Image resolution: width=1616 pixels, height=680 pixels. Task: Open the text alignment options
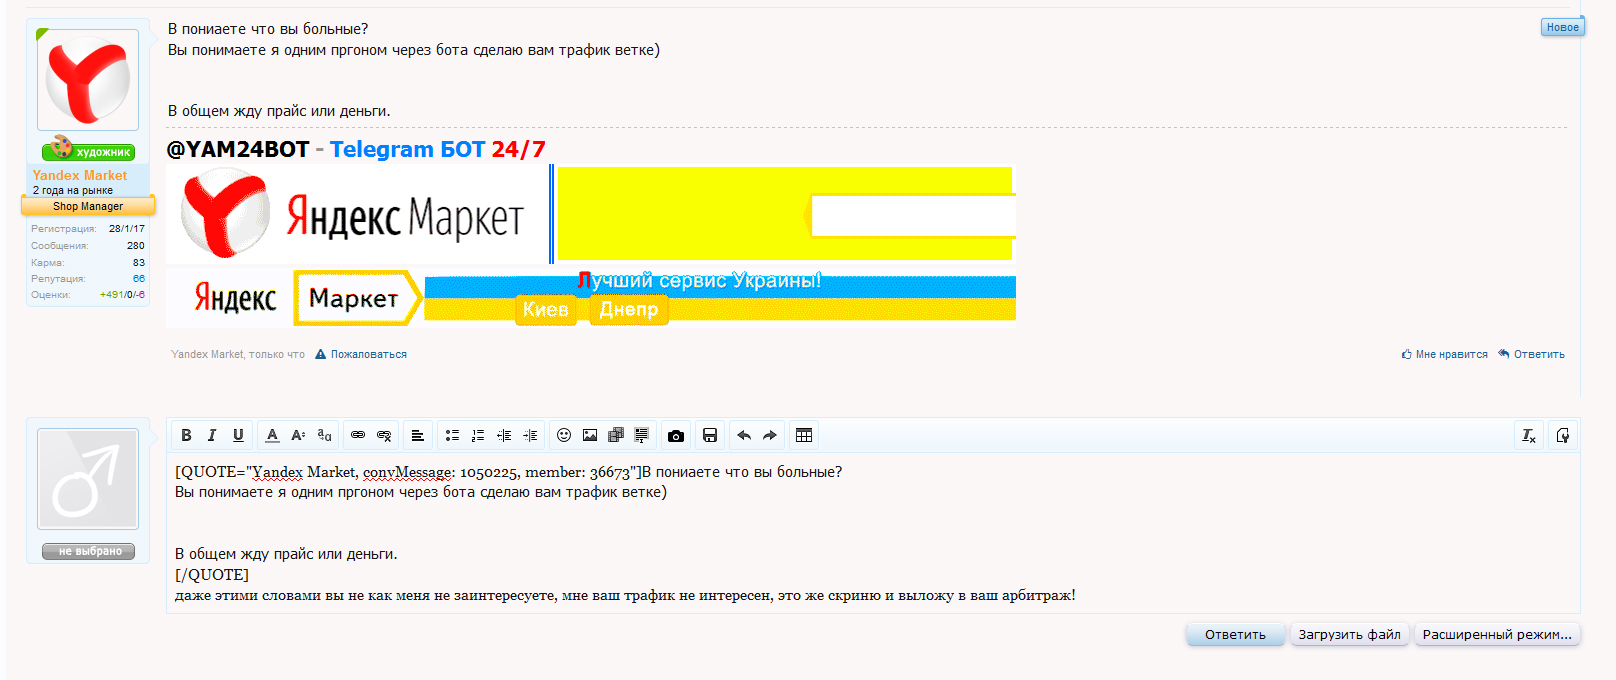point(418,435)
